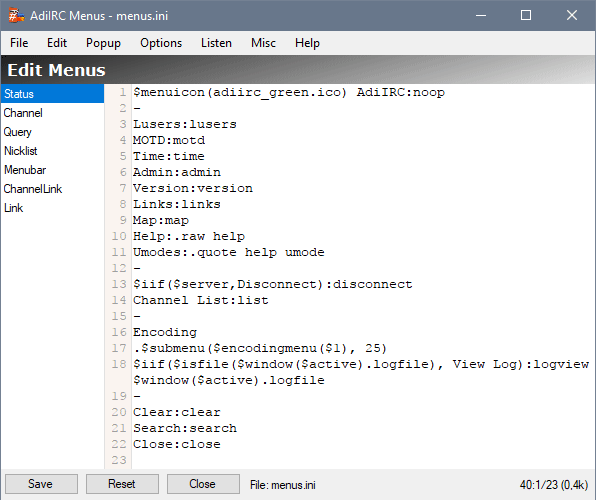Maximize the AdiIRC Menus window
Viewport: 596px width, 500px height.
pos(526,15)
